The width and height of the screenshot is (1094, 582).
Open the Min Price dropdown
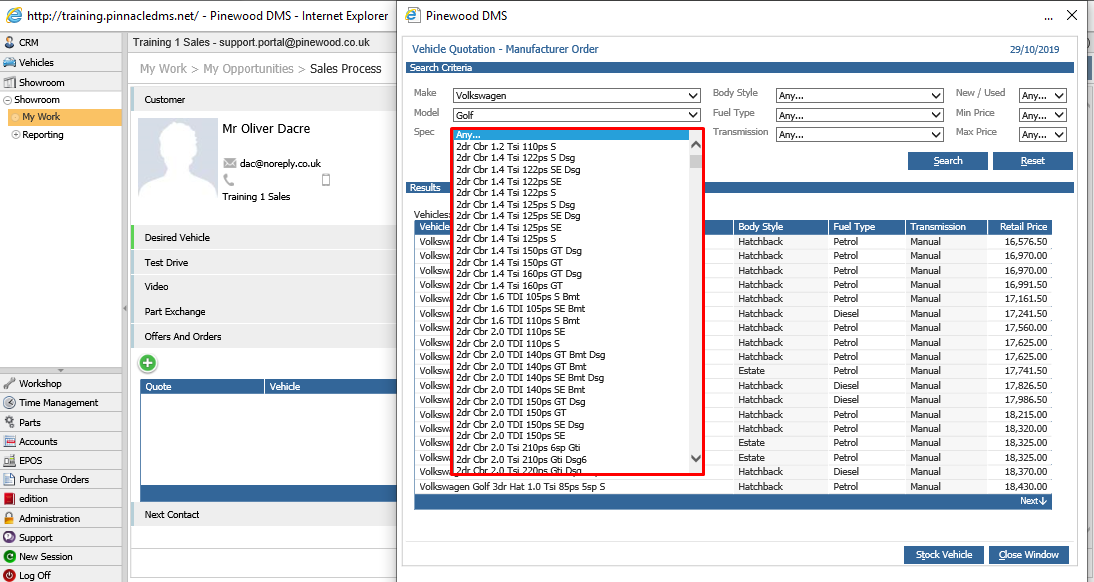click(1042, 115)
